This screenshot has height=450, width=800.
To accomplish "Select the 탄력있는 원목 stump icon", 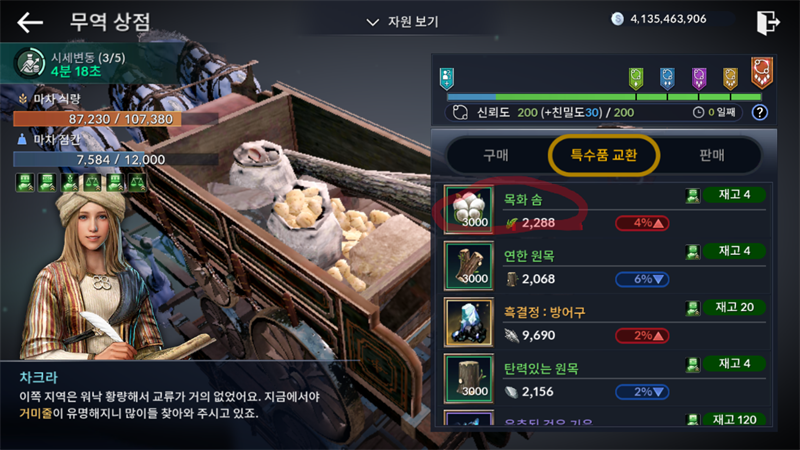I will (x=469, y=378).
